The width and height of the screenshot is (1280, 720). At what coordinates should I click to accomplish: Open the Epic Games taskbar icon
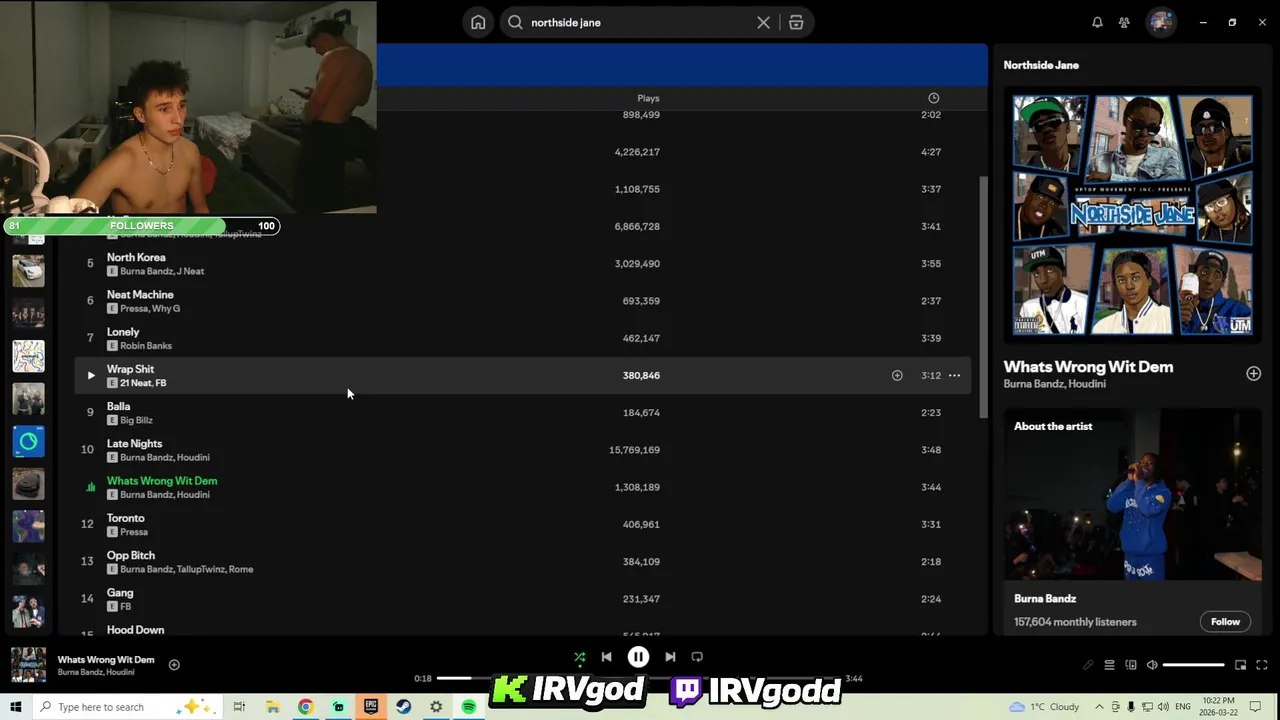coord(371,707)
